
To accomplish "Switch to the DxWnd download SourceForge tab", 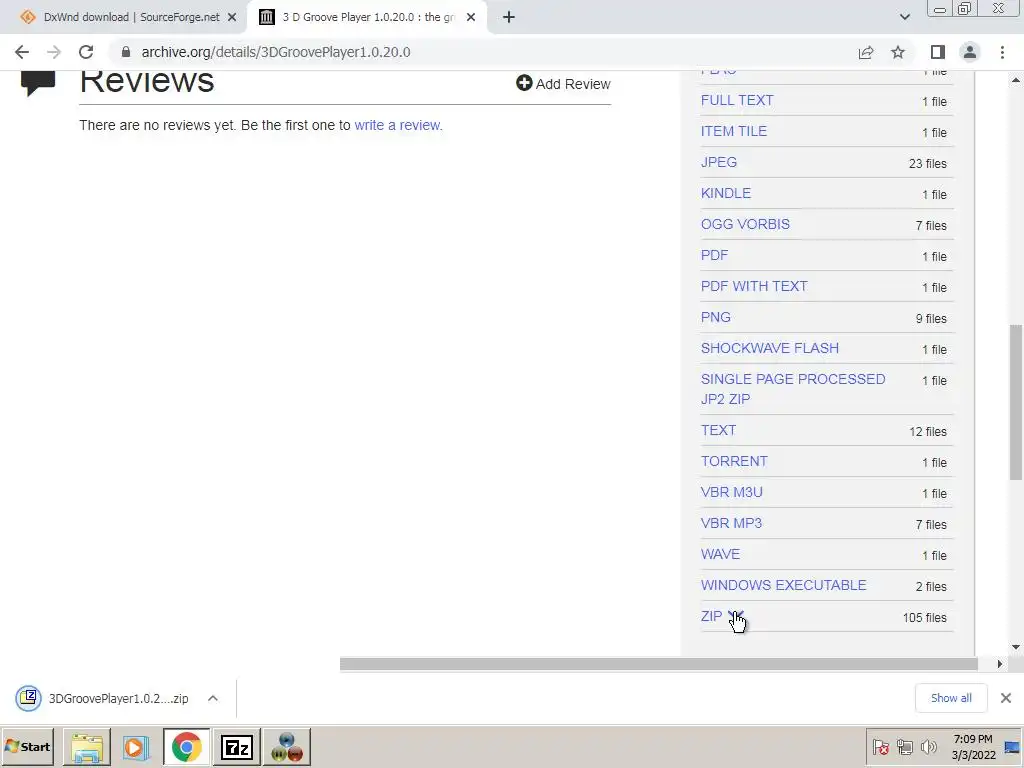I will point(124,18).
